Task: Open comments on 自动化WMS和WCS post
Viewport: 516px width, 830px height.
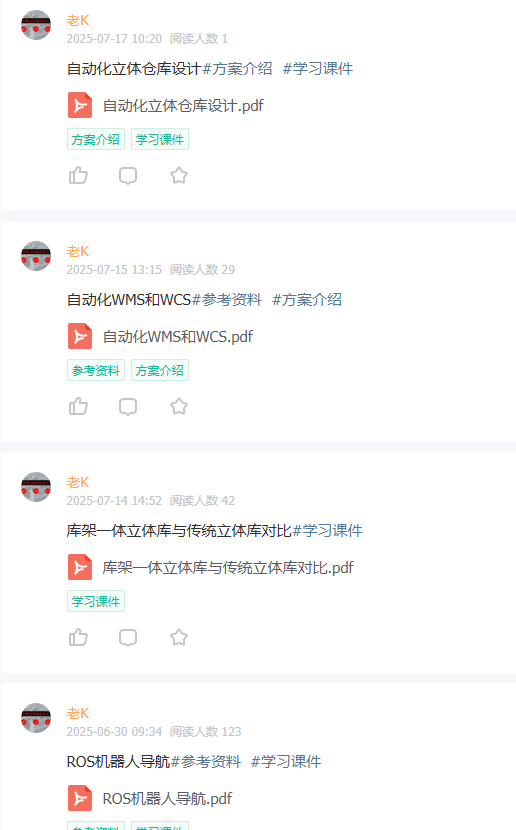Action: [x=128, y=407]
